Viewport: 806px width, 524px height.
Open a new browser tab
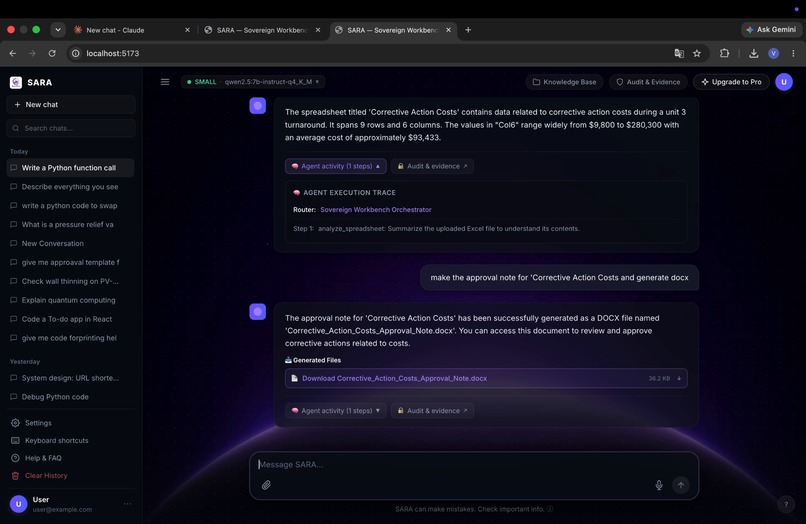point(468,30)
